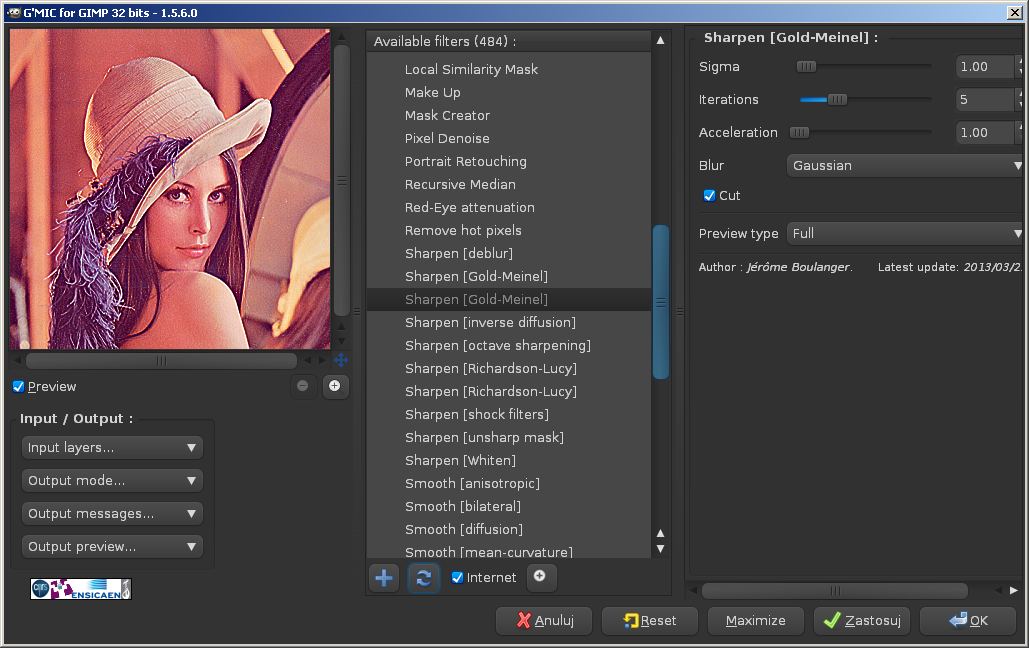Open the Output messages dropdown
Viewport: 1029px width, 648px height.
[x=112, y=513]
